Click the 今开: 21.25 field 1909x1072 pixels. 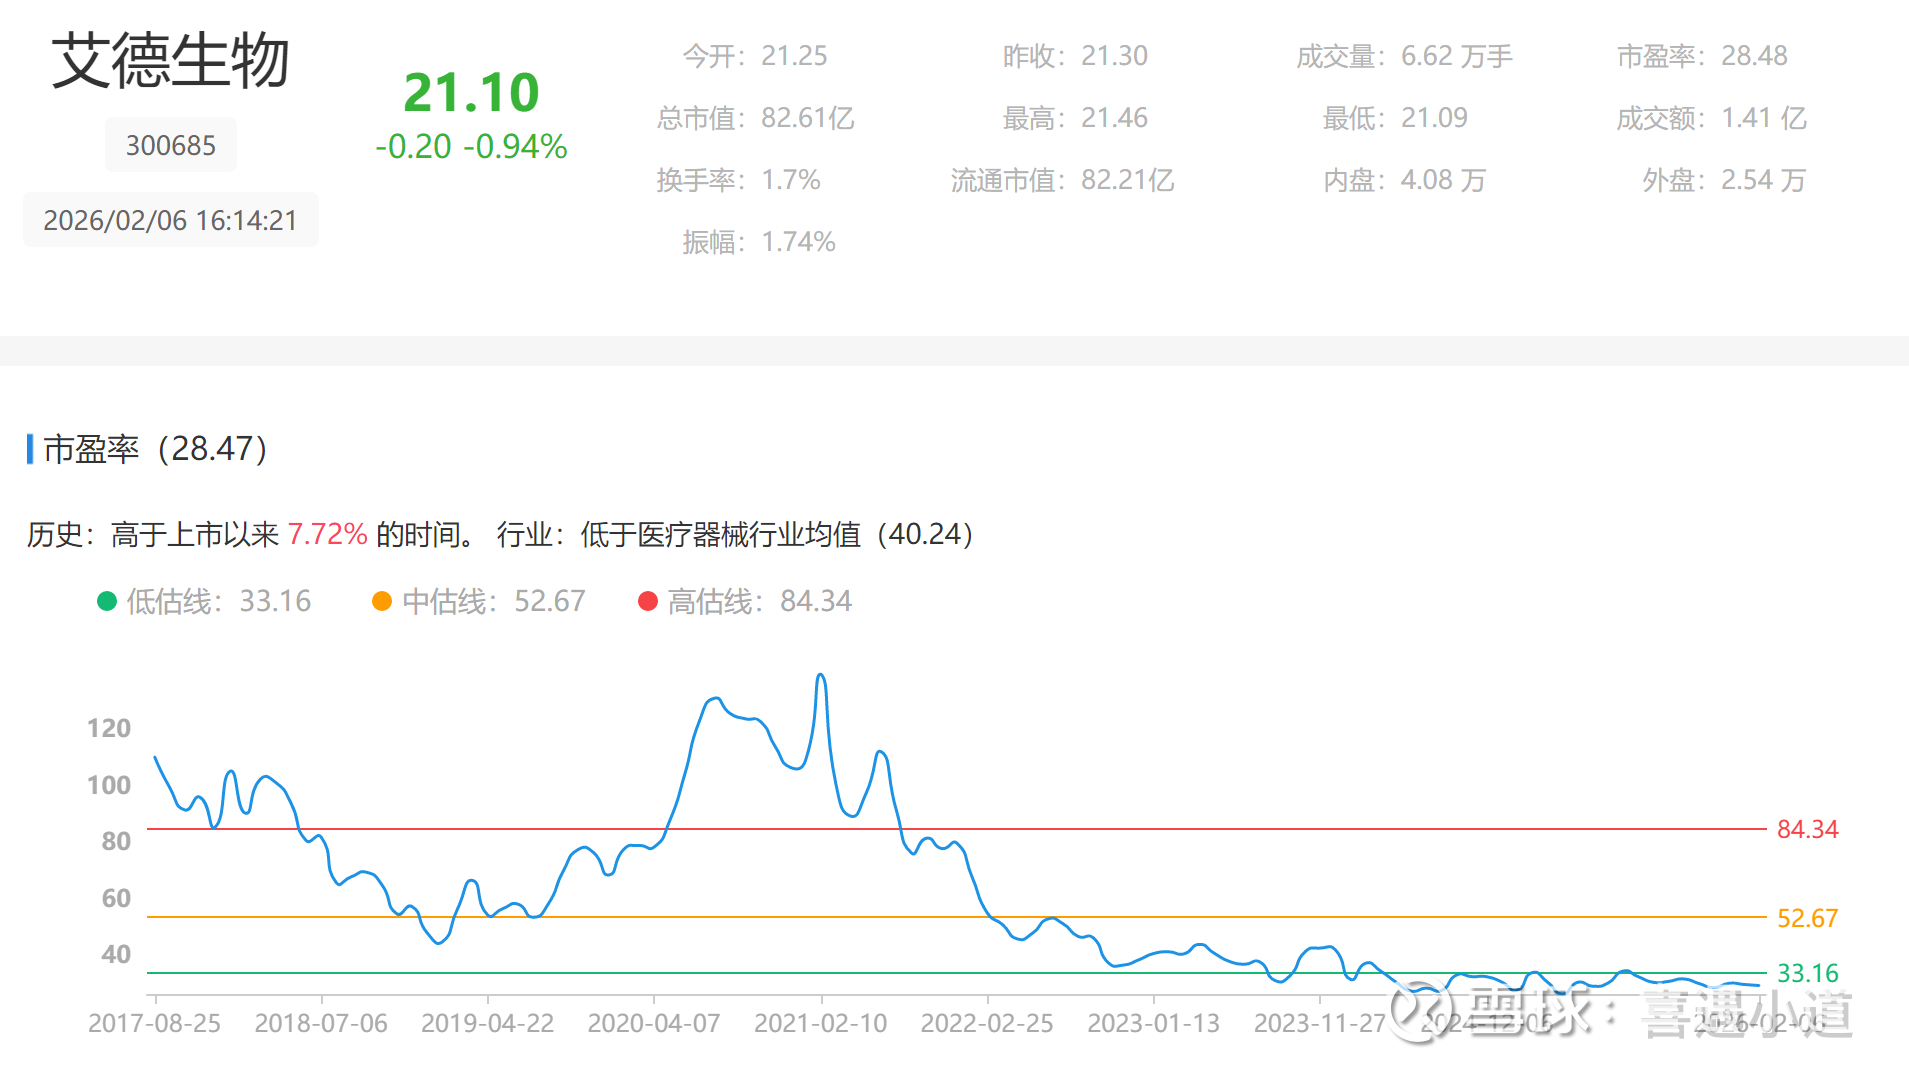pyautogui.click(x=755, y=56)
